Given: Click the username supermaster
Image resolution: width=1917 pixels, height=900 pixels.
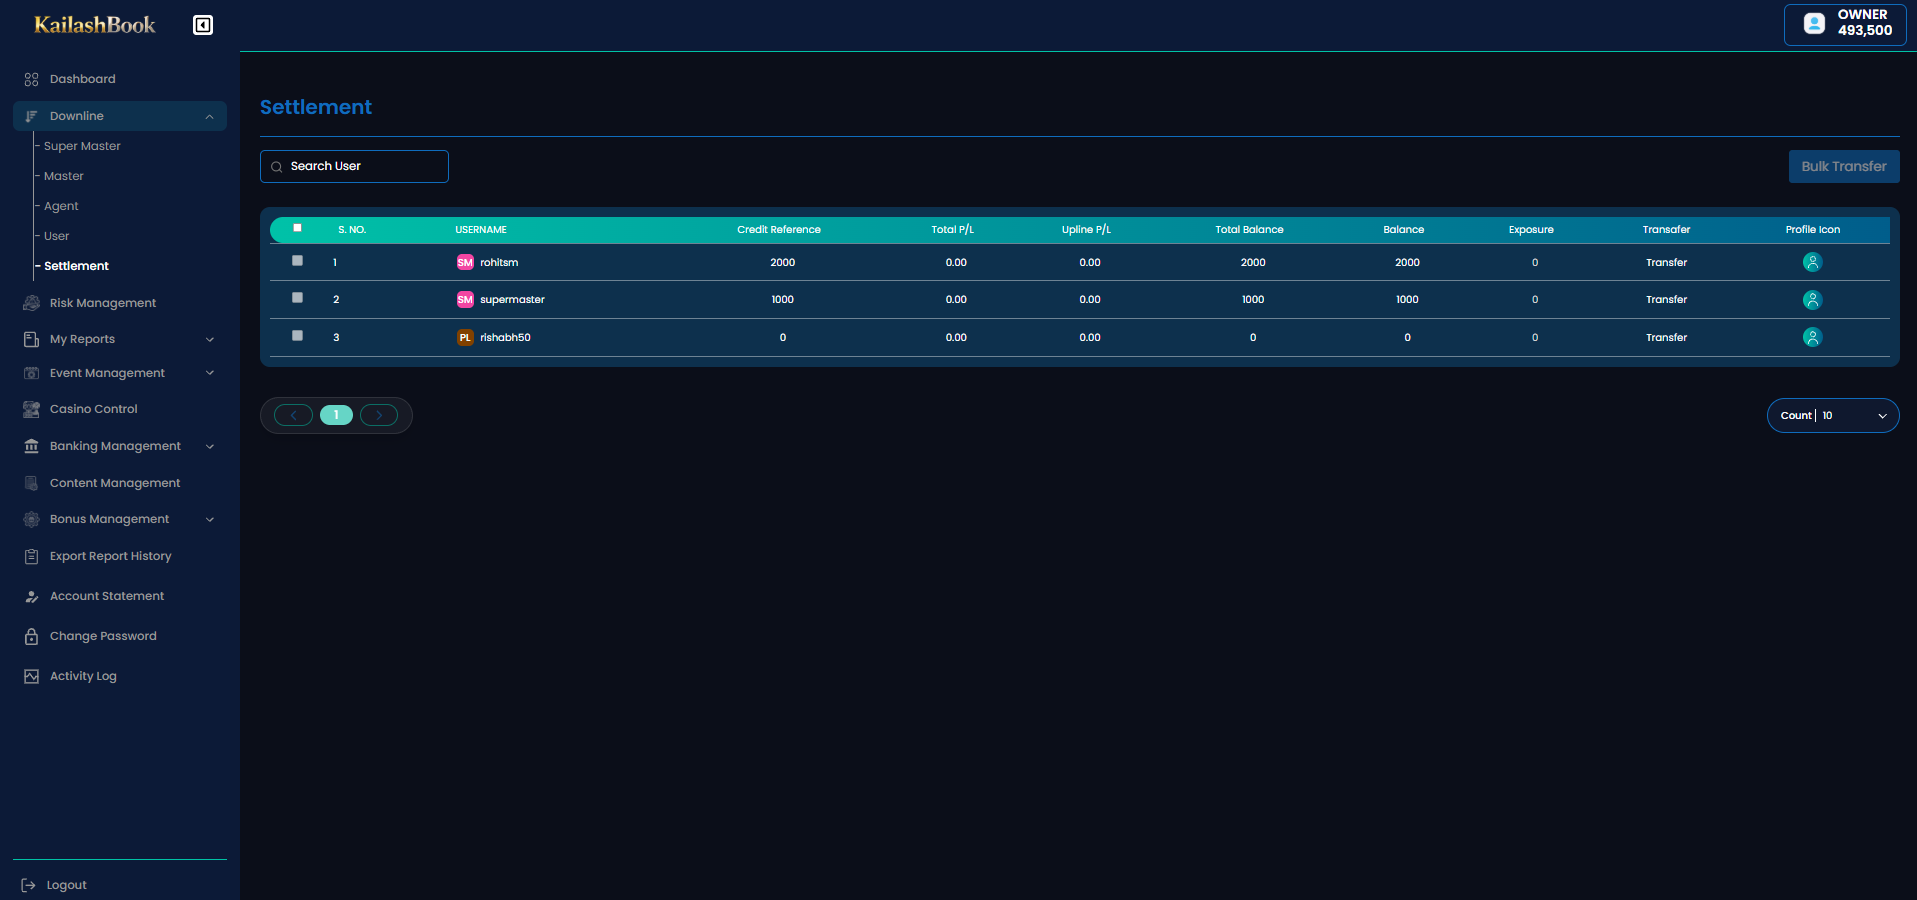Looking at the screenshot, I should [512, 299].
